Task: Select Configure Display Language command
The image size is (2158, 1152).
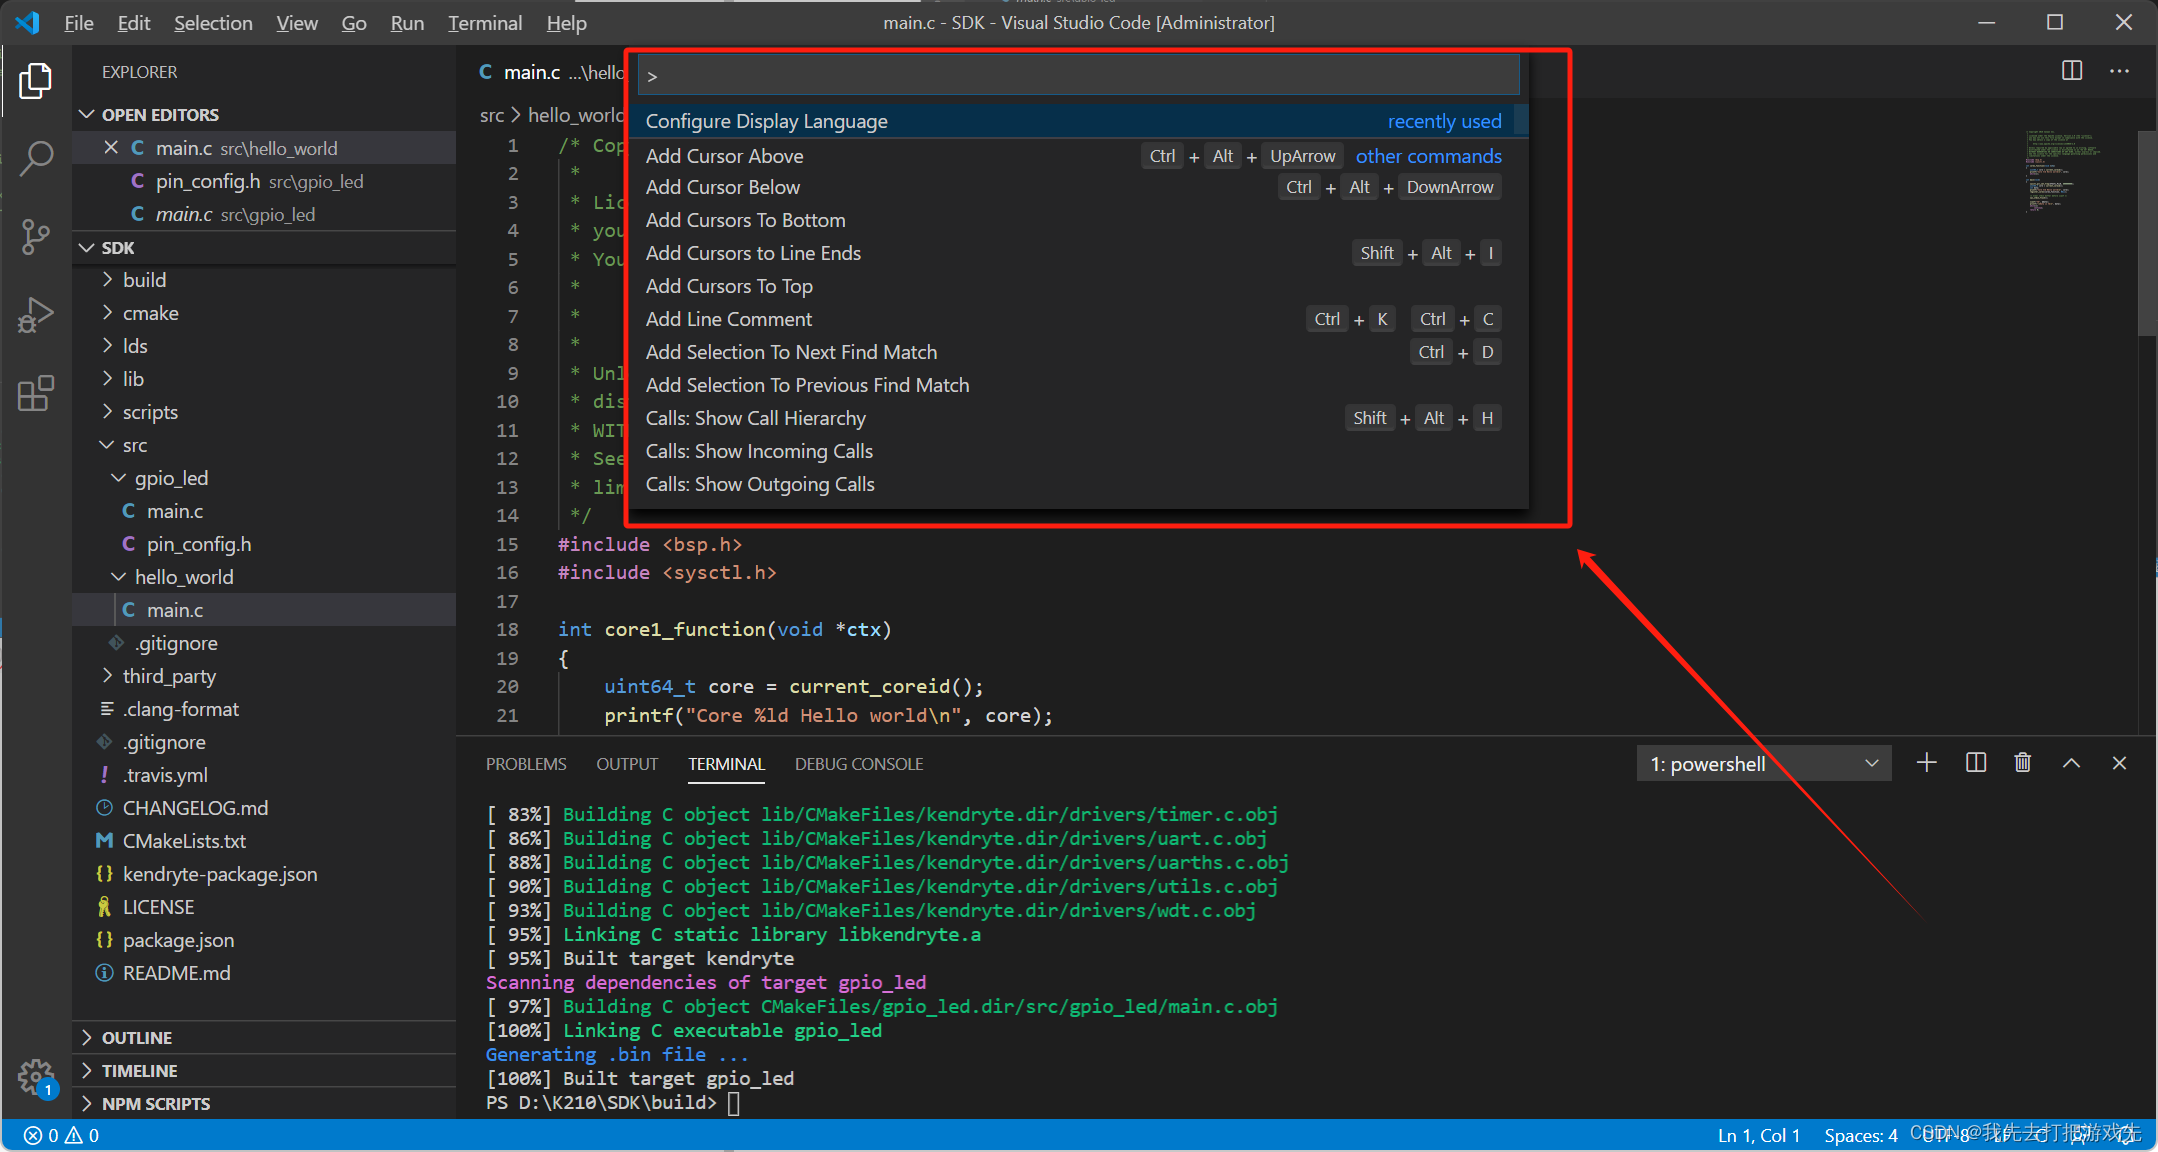Action: 767,121
